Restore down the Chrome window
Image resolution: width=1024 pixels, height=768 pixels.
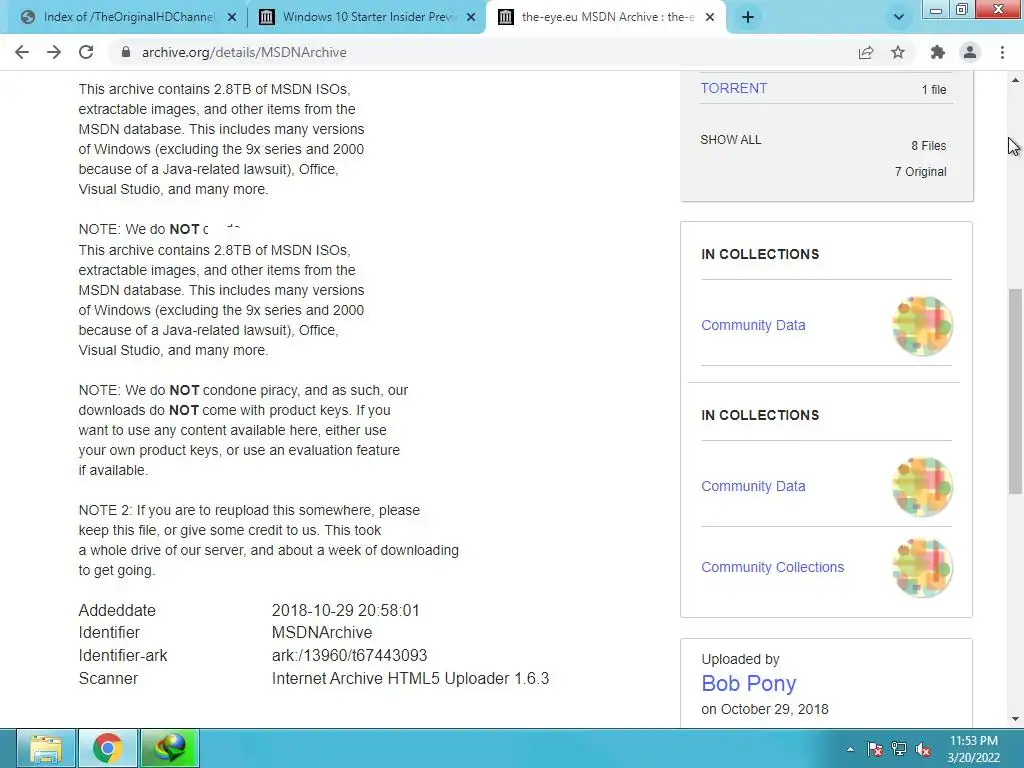[x=962, y=10]
